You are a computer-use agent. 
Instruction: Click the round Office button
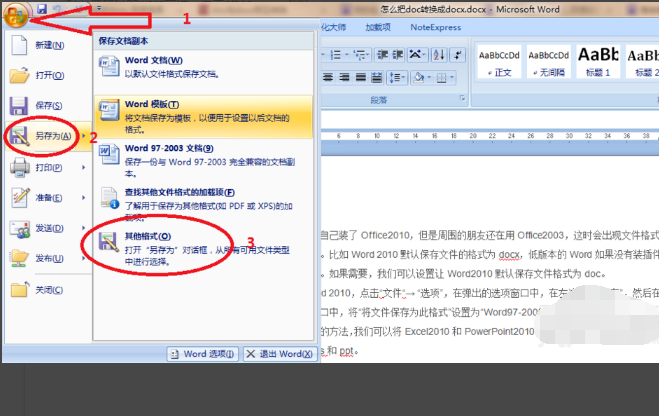point(16,15)
